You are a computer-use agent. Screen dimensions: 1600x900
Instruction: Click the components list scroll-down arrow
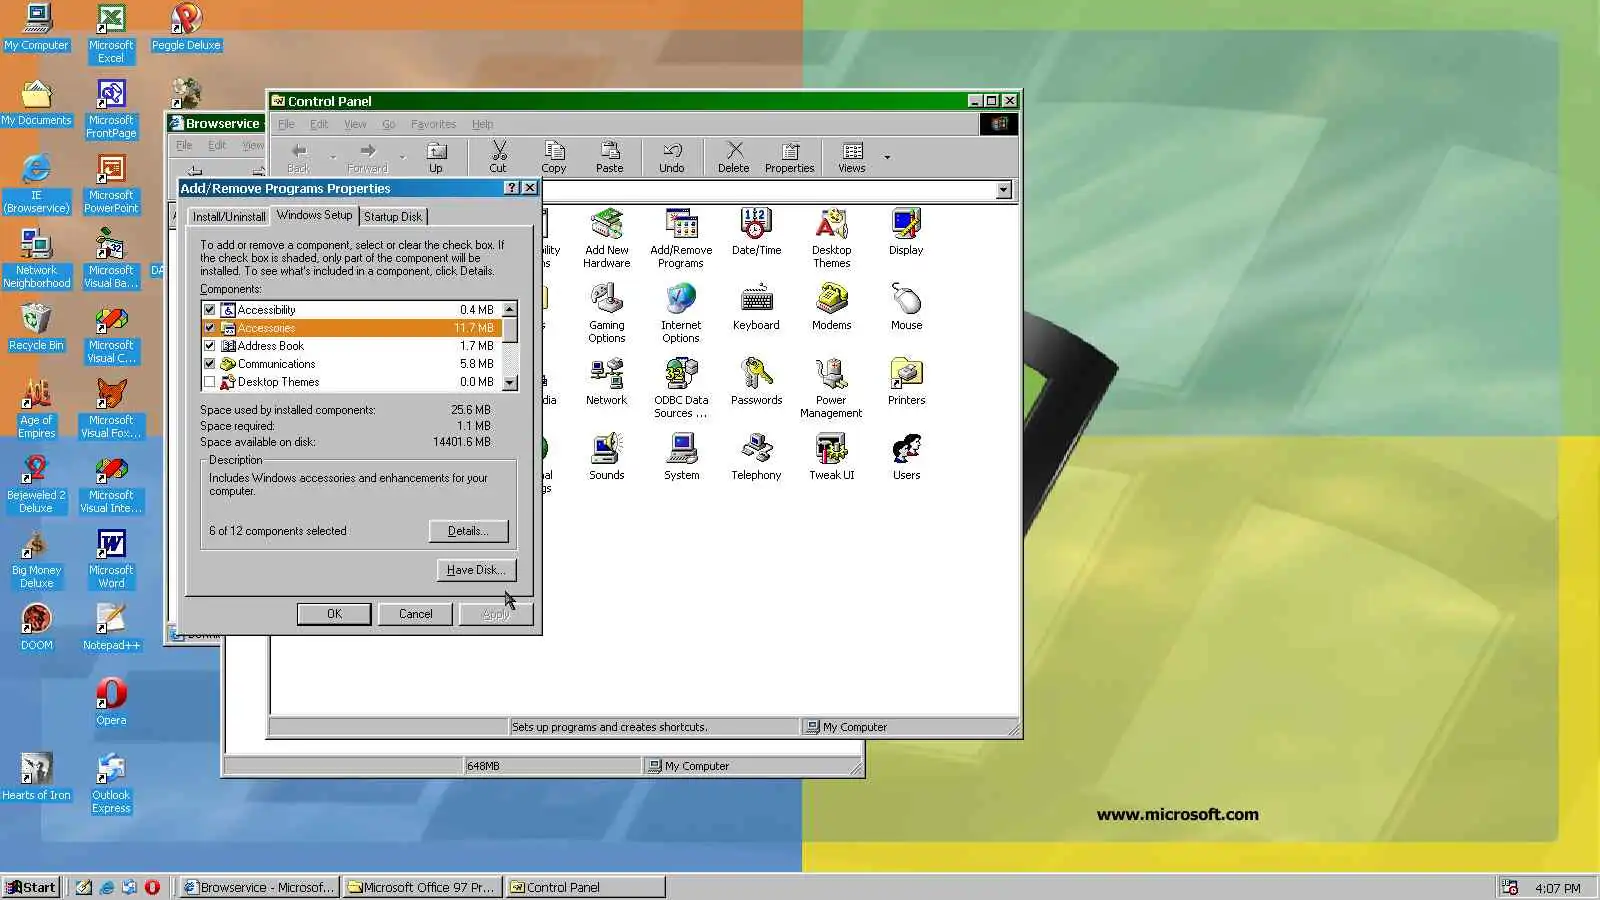pyautogui.click(x=510, y=383)
